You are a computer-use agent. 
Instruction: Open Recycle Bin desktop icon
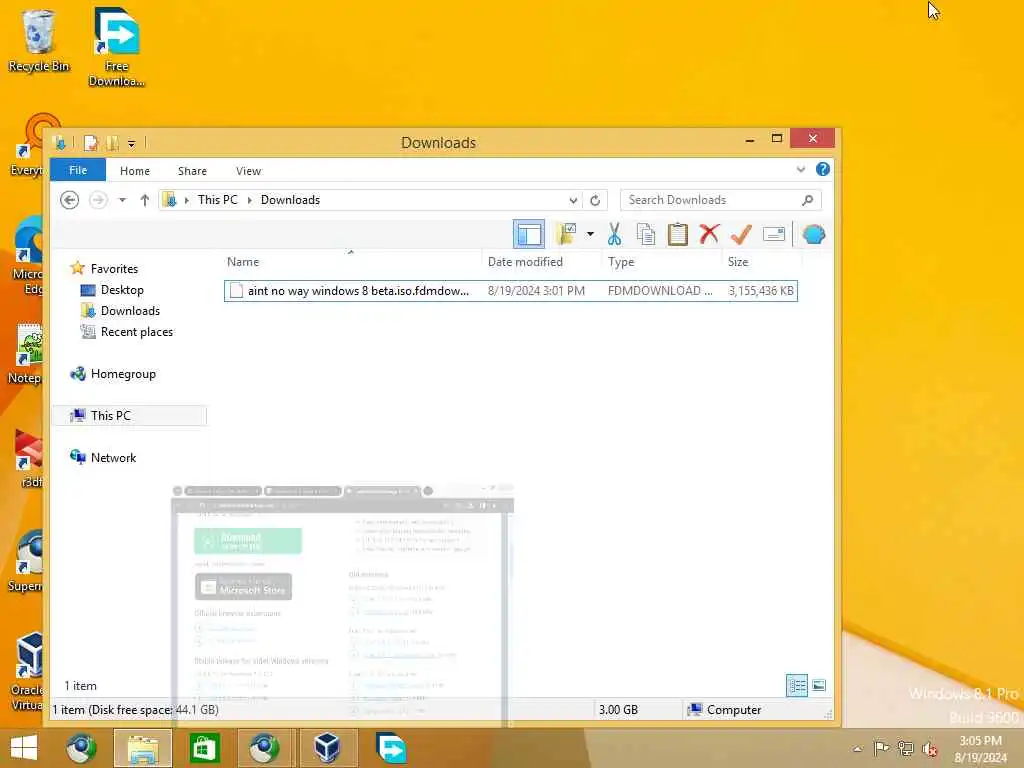39,40
